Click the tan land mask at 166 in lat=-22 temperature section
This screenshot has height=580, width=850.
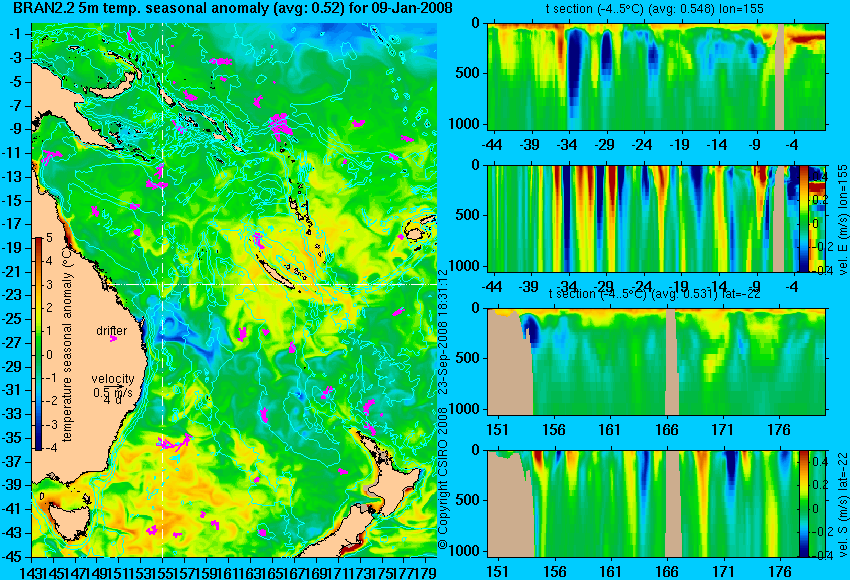pyautogui.click(x=672, y=362)
